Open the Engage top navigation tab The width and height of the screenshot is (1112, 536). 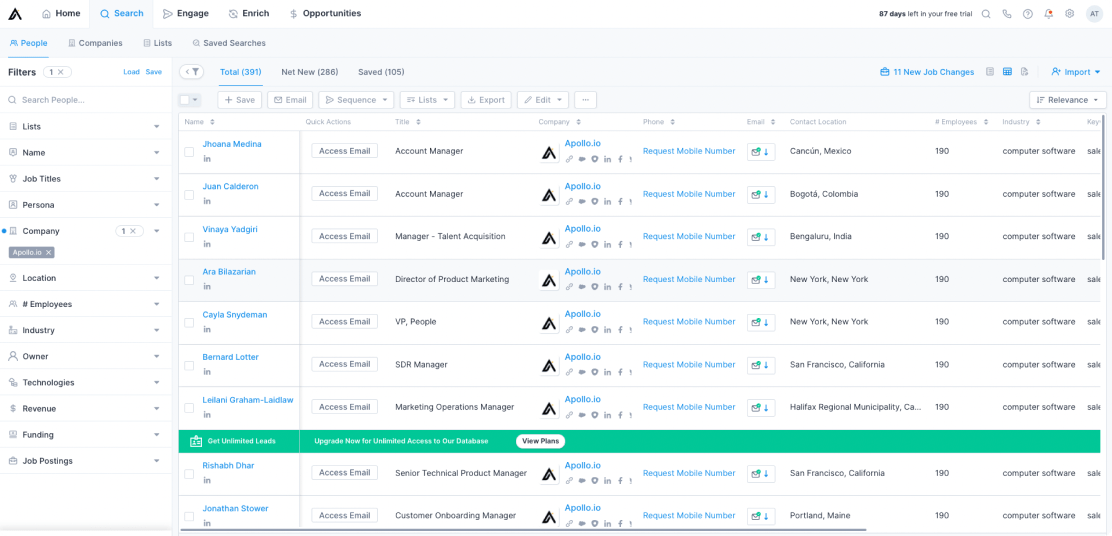coord(185,13)
